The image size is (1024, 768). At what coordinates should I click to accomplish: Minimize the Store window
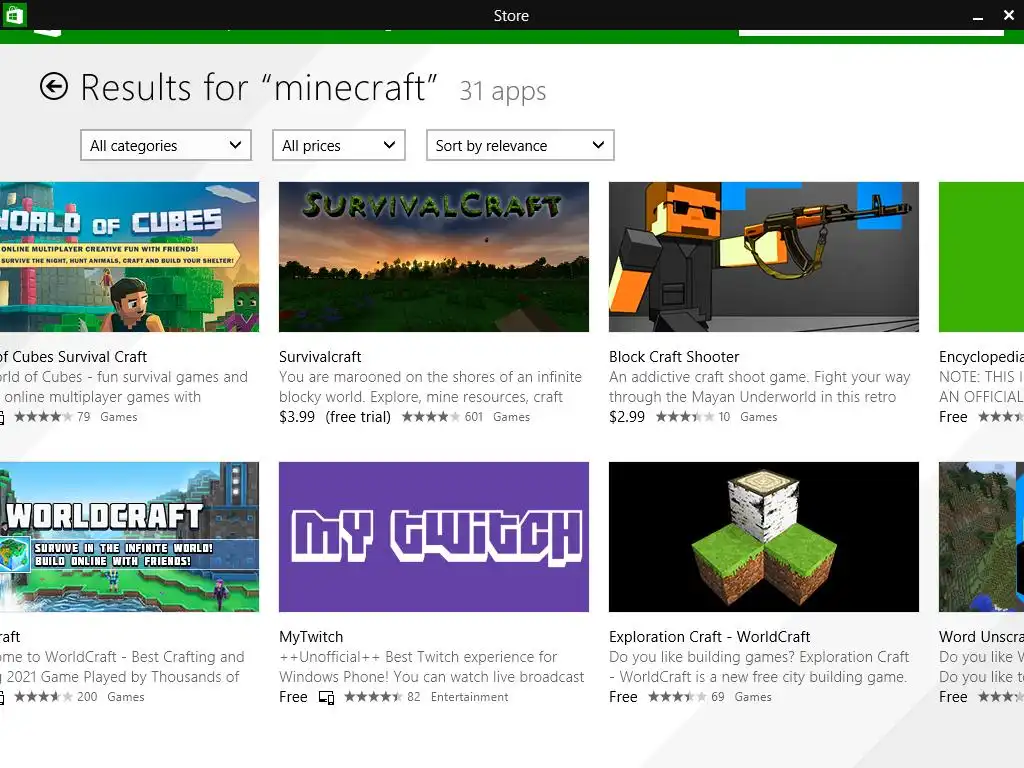(x=978, y=16)
